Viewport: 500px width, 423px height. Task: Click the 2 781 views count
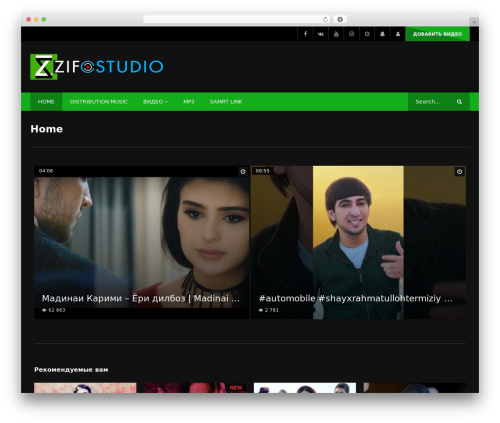269,310
